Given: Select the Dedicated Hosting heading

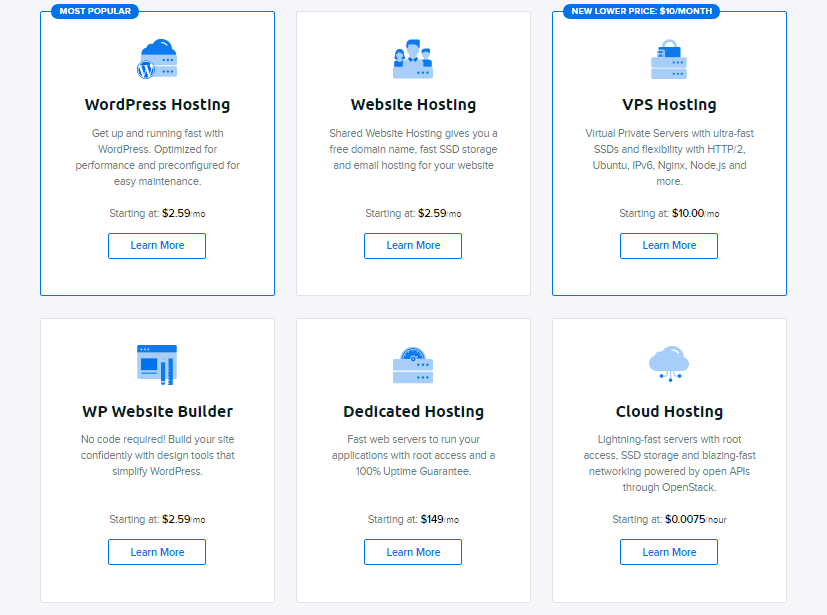Looking at the screenshot, I should 413,411.
